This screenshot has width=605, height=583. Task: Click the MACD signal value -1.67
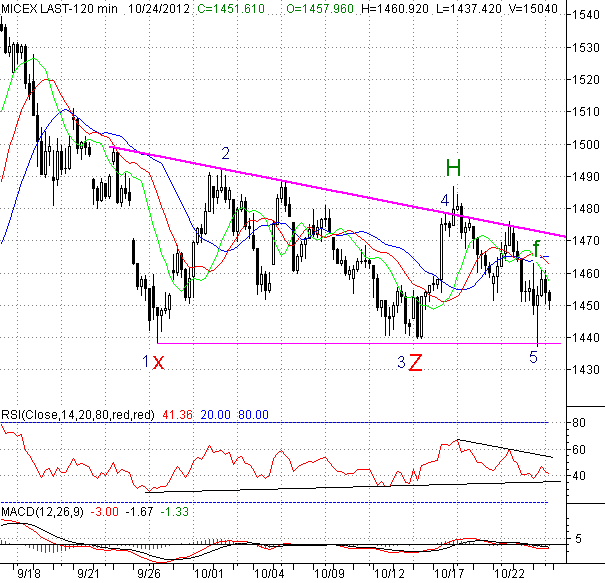[139, 512]
